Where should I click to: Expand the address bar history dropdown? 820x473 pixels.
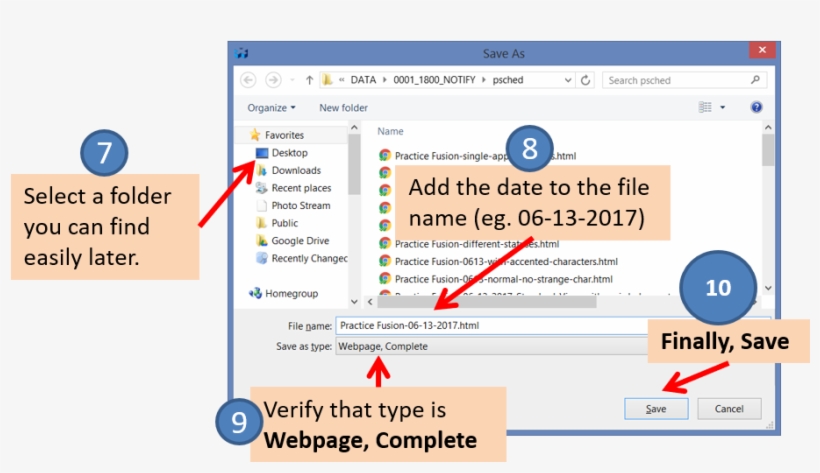coord(568,80)
